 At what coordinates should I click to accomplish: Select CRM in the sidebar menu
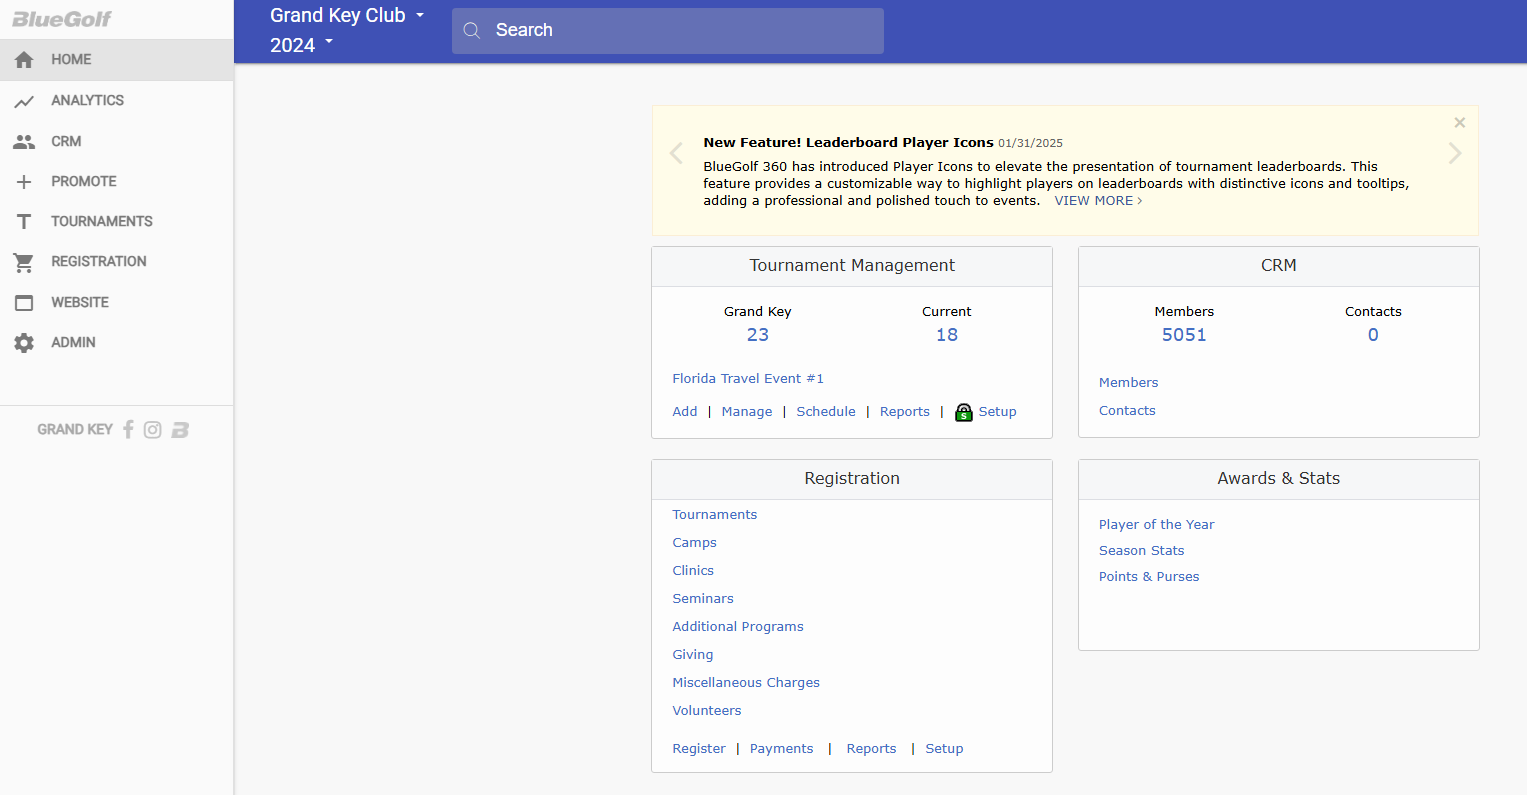[x=116, y=142]
